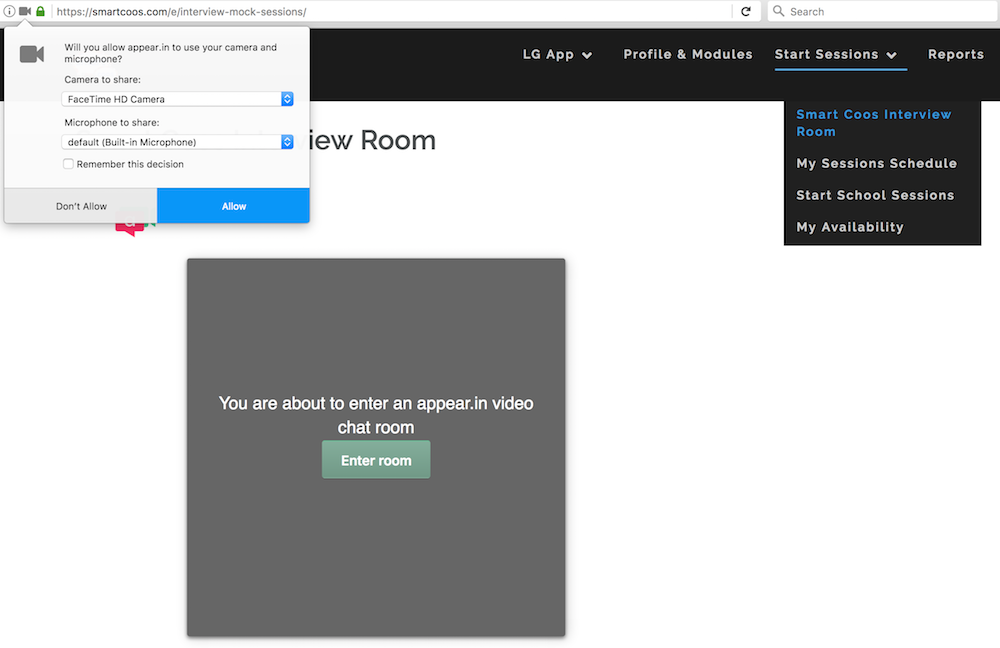The image size is (1000, 648).
Task: Select Start School Sessions submenu entry
Action: (x=875, y=195)
